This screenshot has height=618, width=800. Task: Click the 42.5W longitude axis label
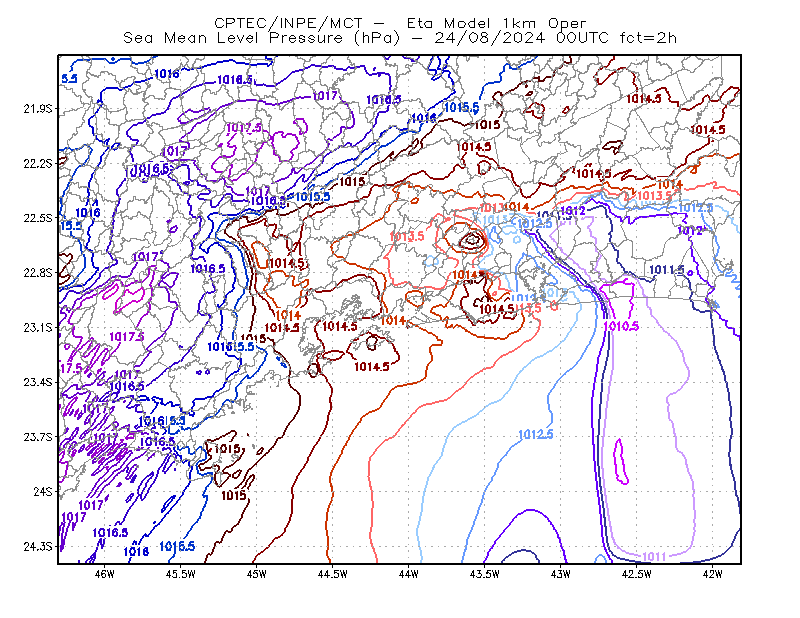tap(637, 574)
